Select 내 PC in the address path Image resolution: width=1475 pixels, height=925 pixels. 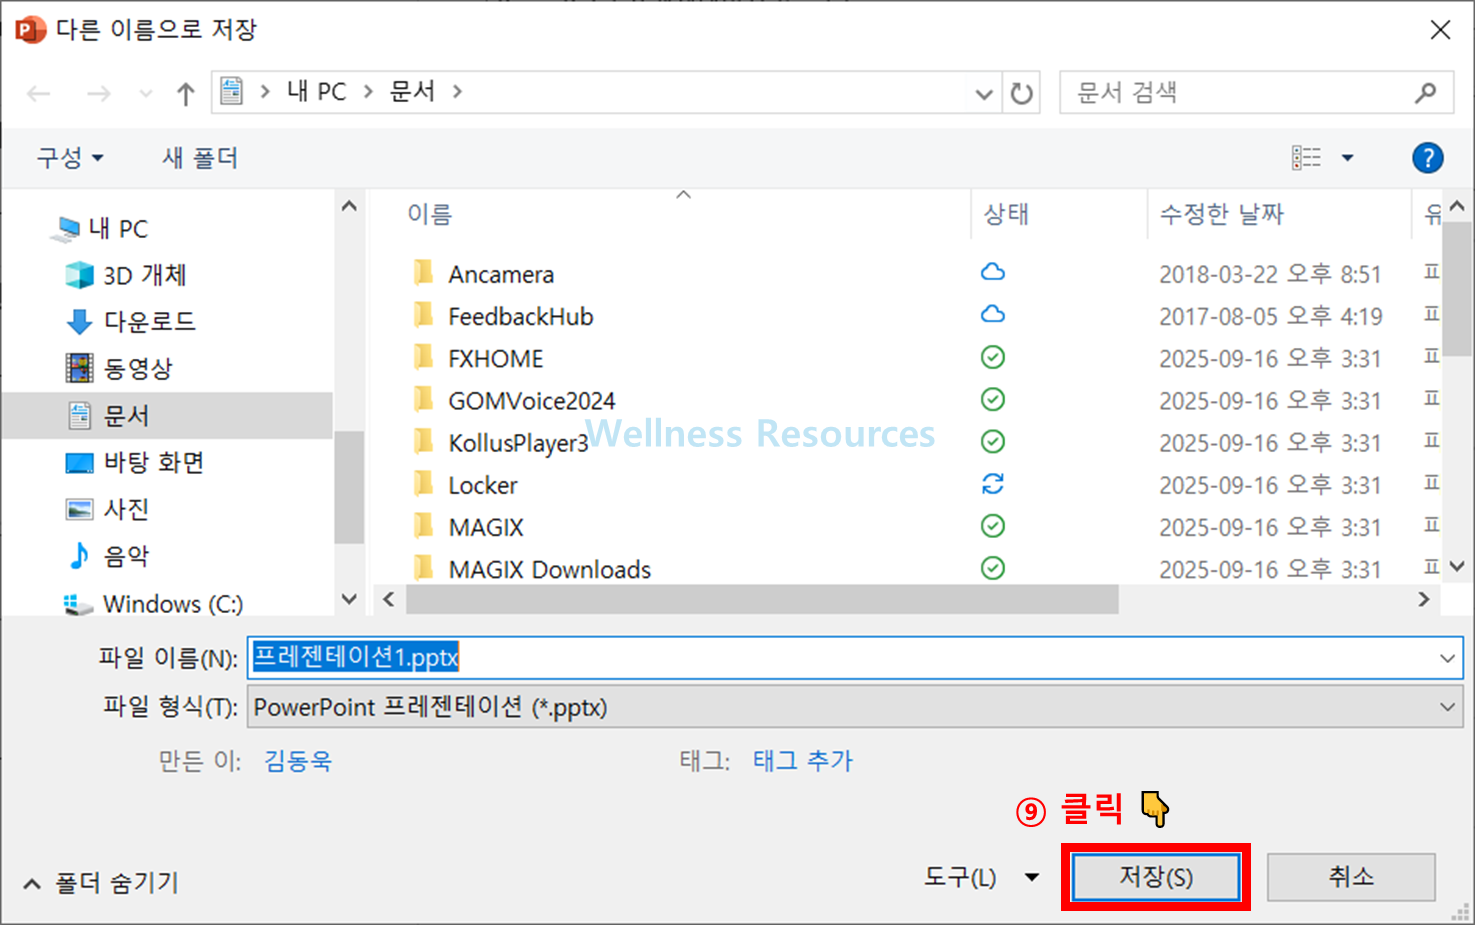[316, 92]
